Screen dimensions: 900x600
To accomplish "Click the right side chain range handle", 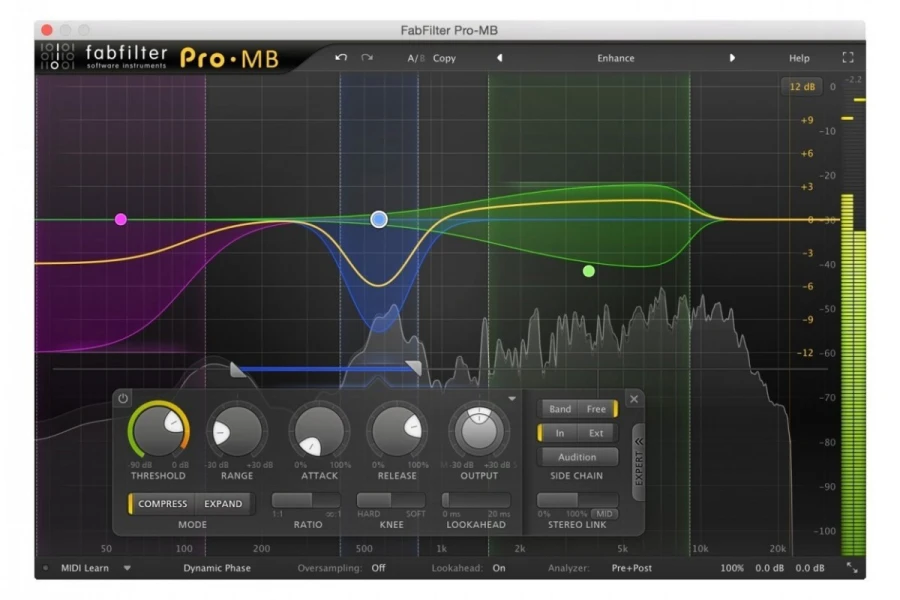I will tap(413, 368).
